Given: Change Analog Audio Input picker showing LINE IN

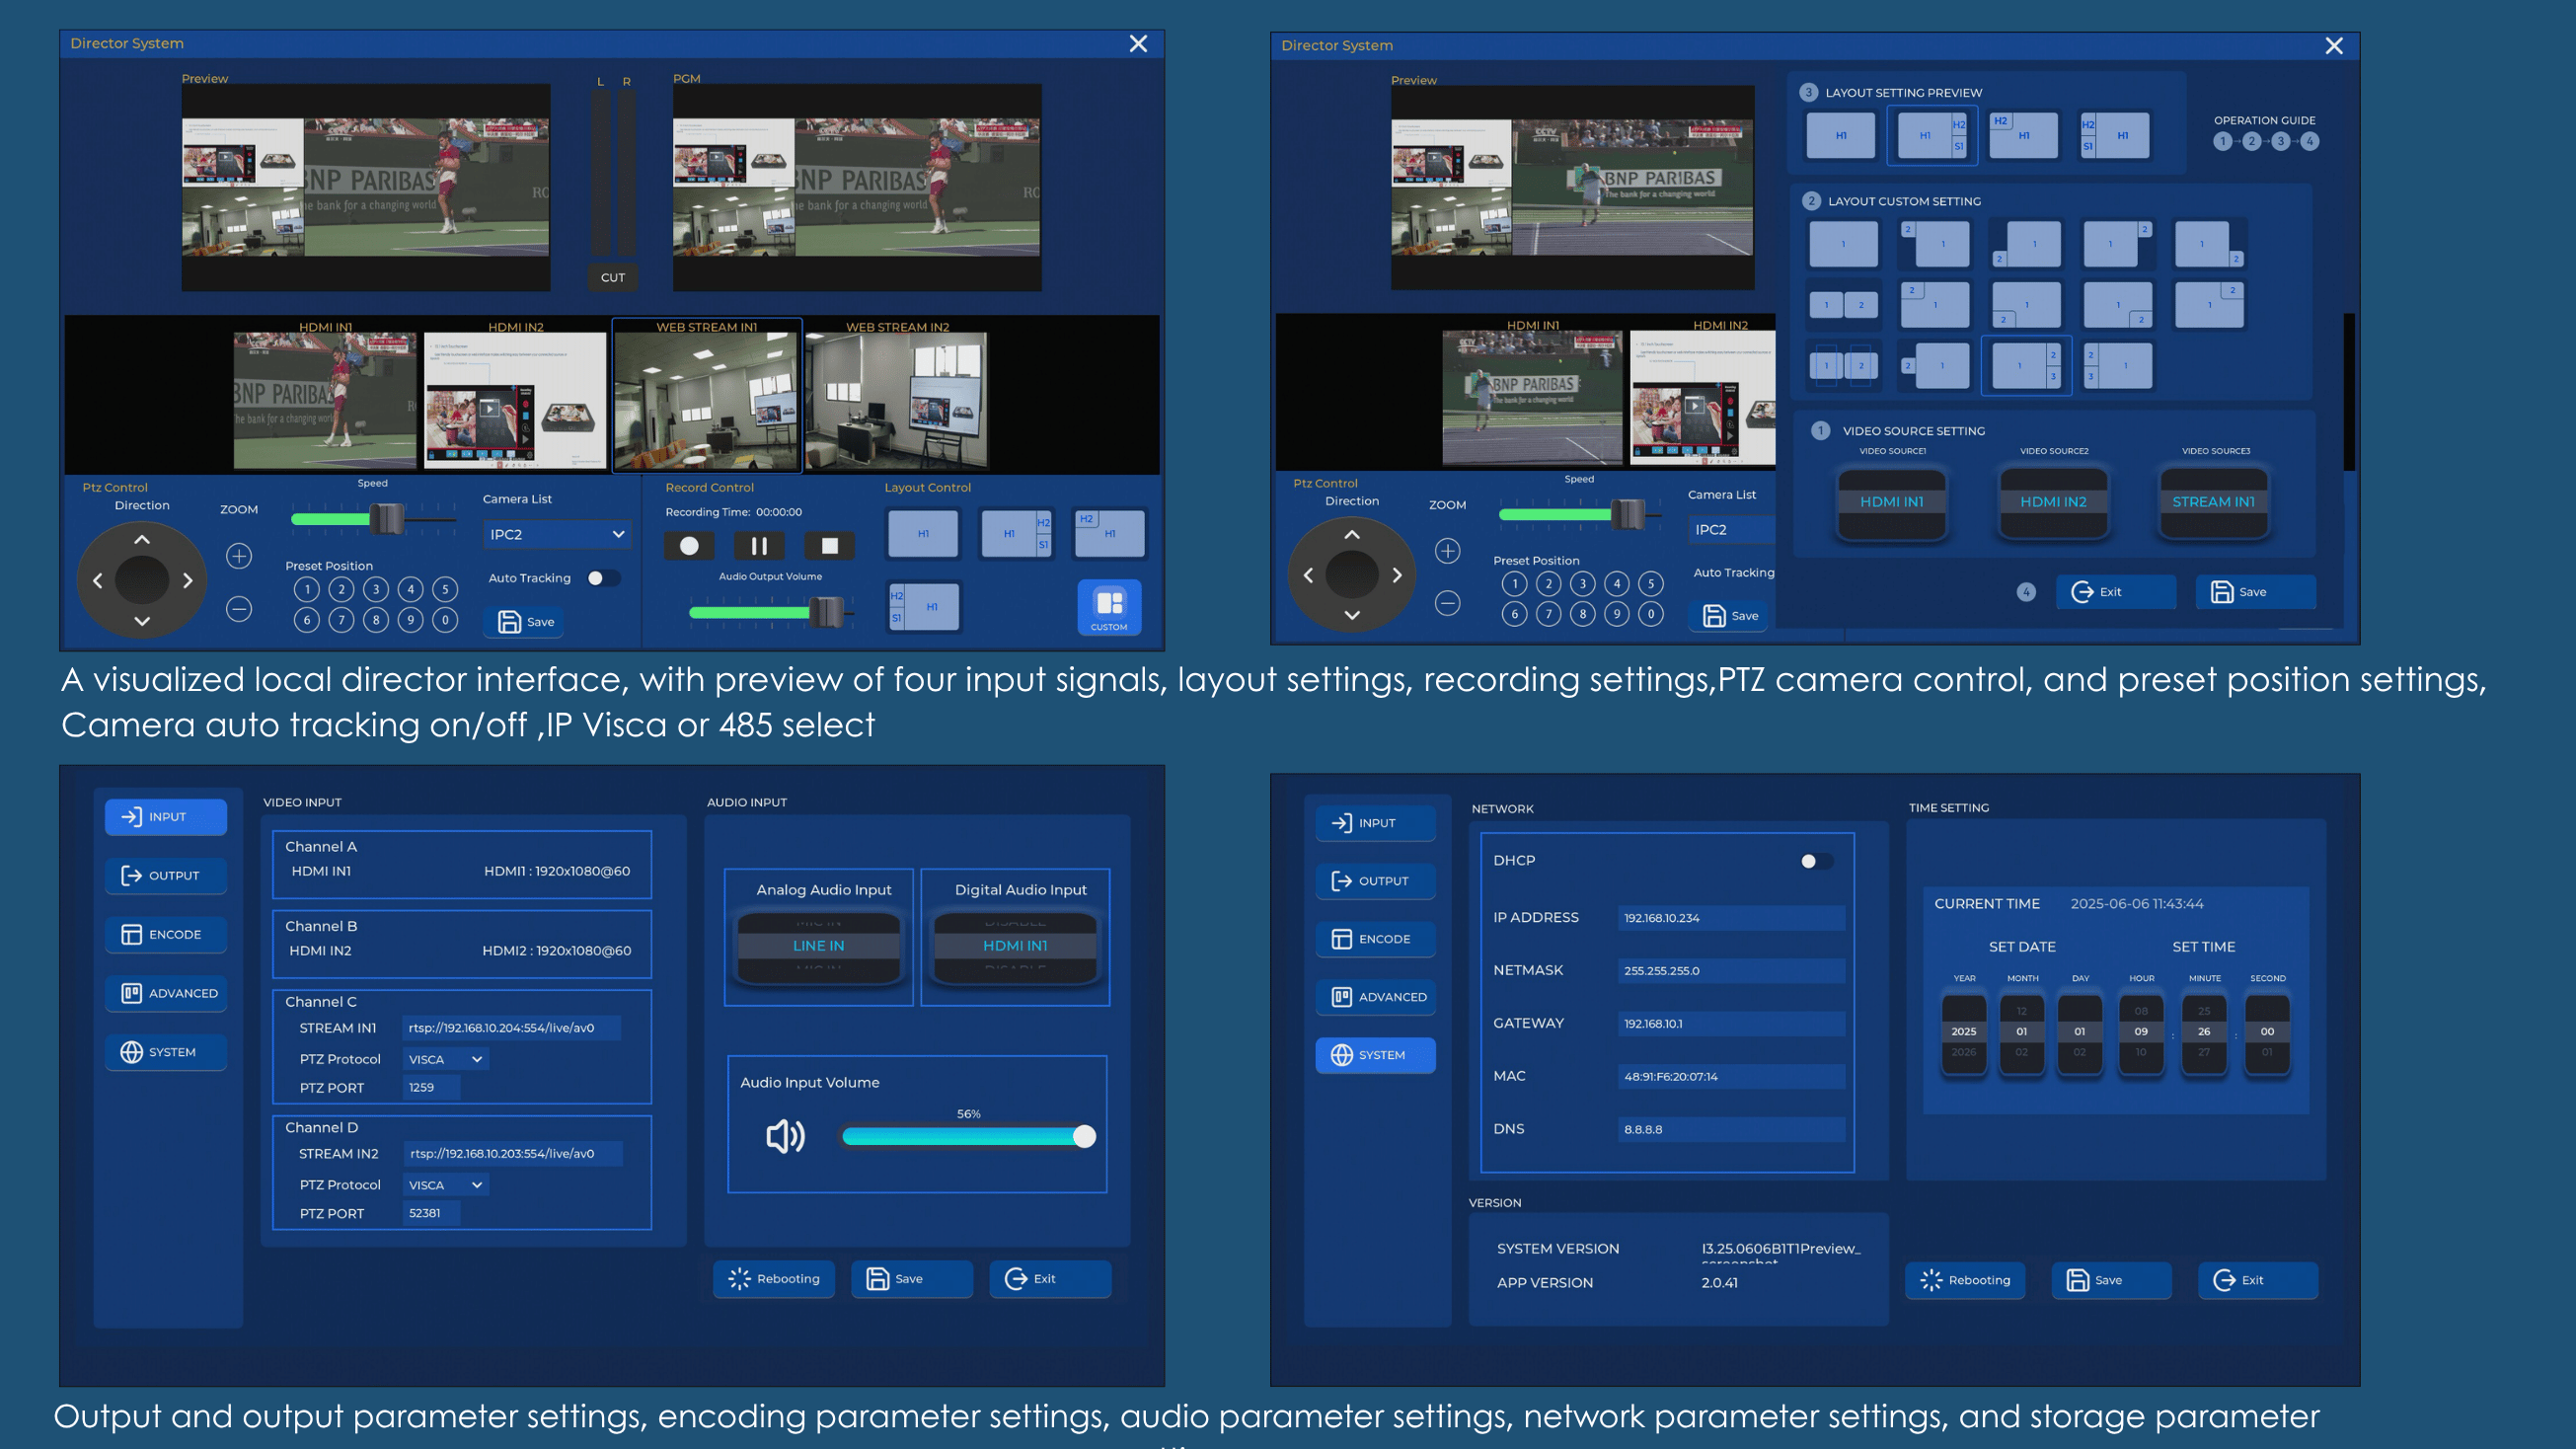Looking at the screenshot, I should point(819,946).
